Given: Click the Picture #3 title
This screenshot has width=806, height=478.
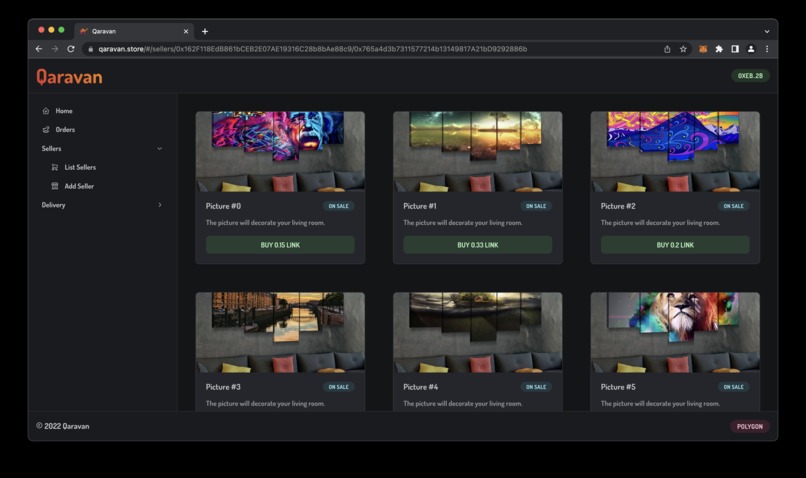Looking at the screenshot, I should pyautogui.click(x=223, y=387).
